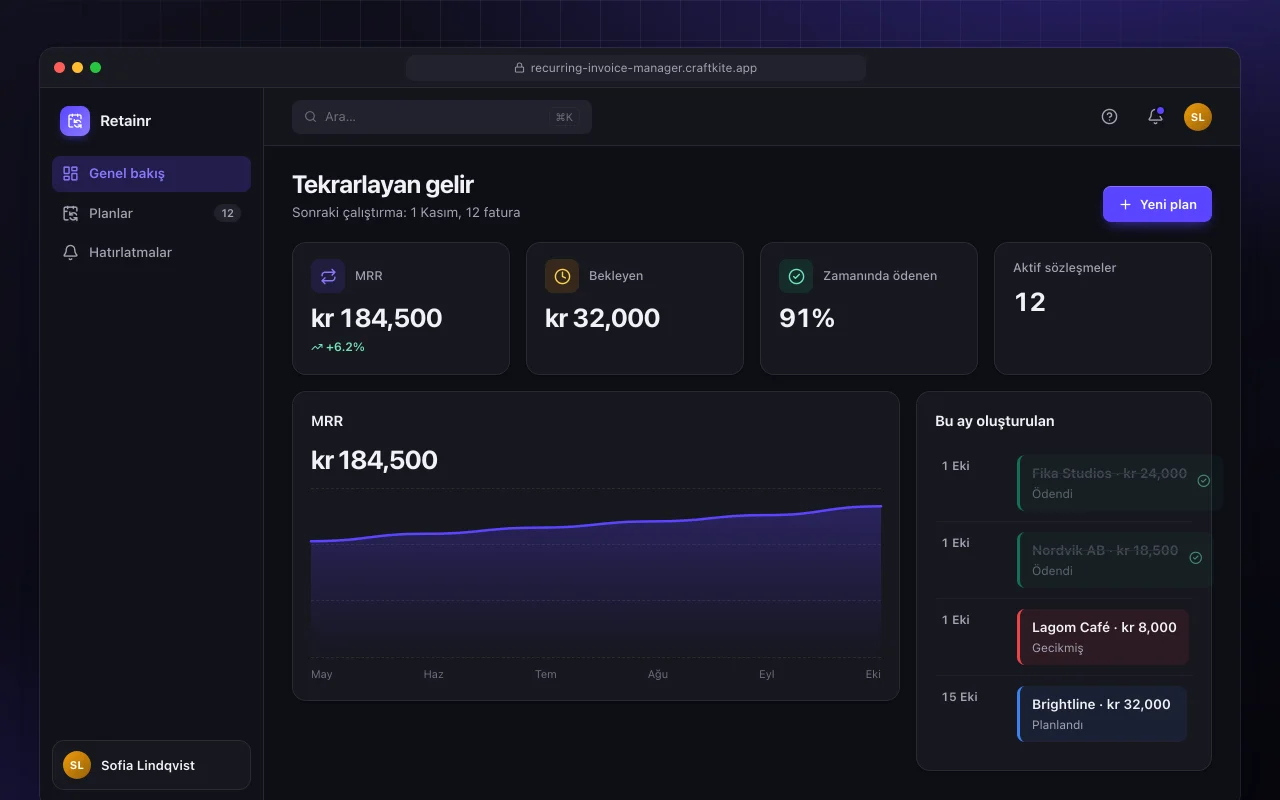This screenshot has width=1280, height=800.
Task: Open the help question-mark icon
Action: coord(1109,116)
